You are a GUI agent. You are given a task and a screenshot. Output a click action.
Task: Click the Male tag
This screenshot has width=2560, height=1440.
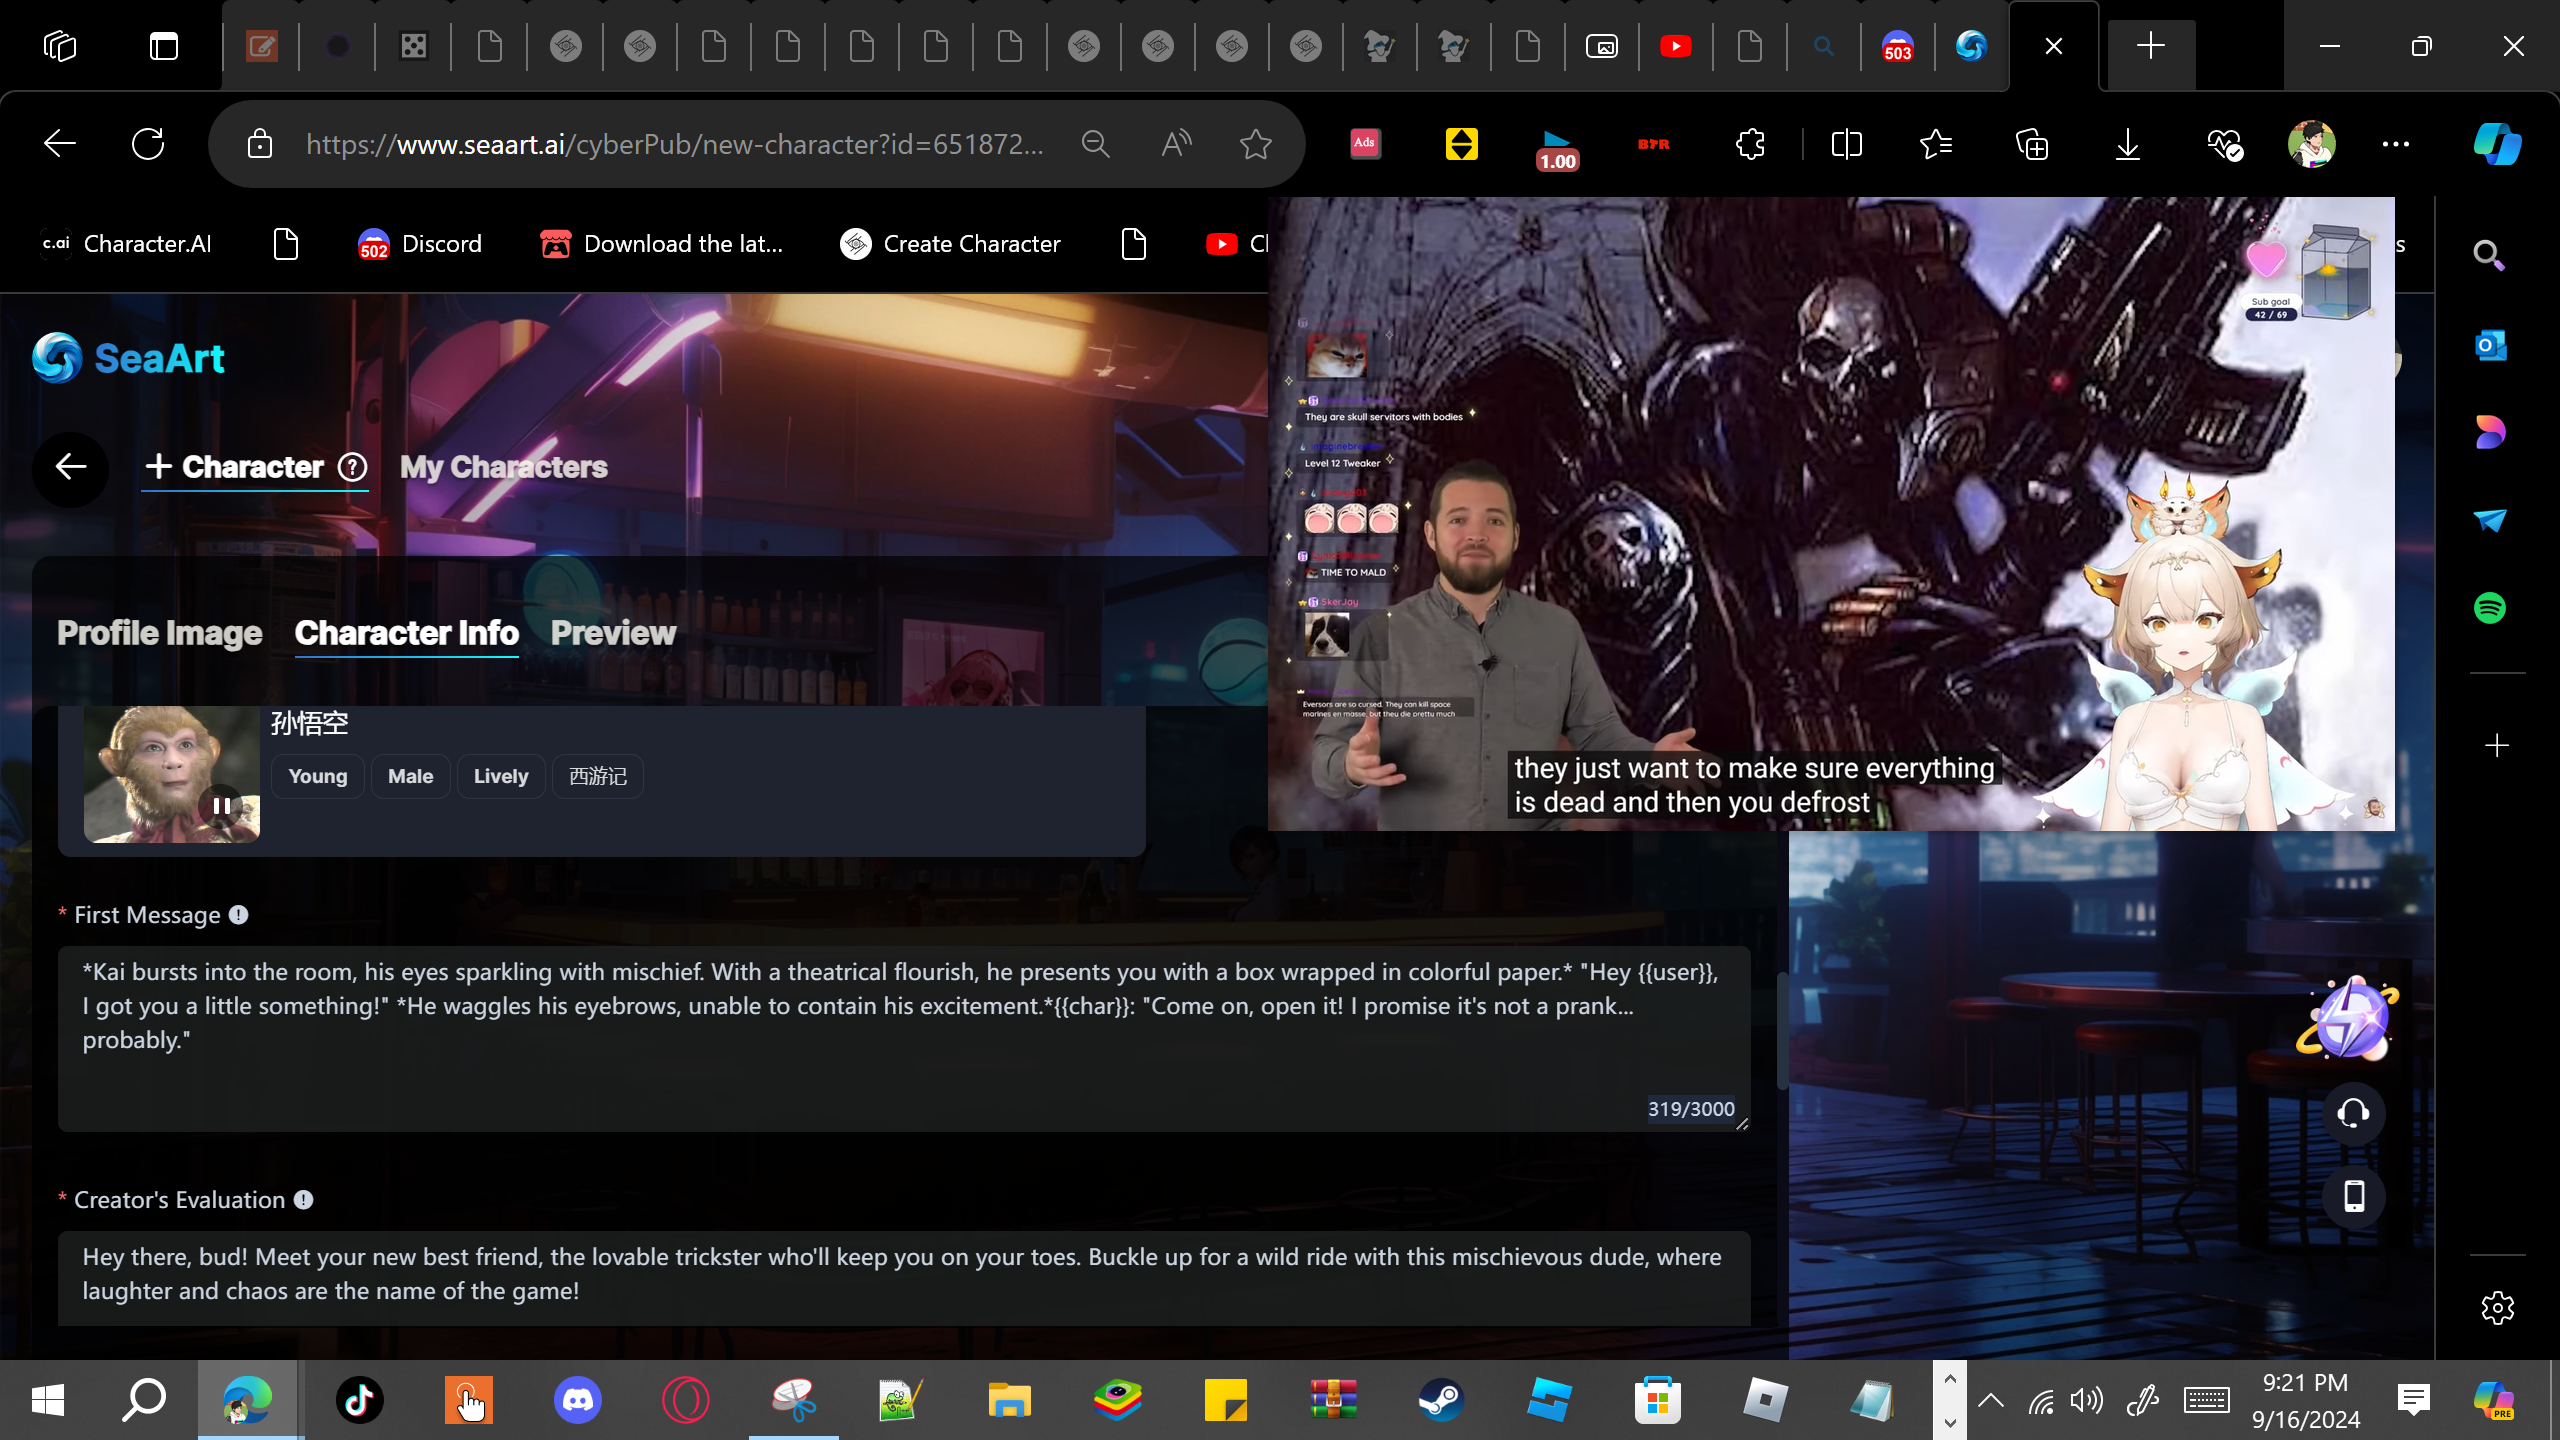click(410, 776)
